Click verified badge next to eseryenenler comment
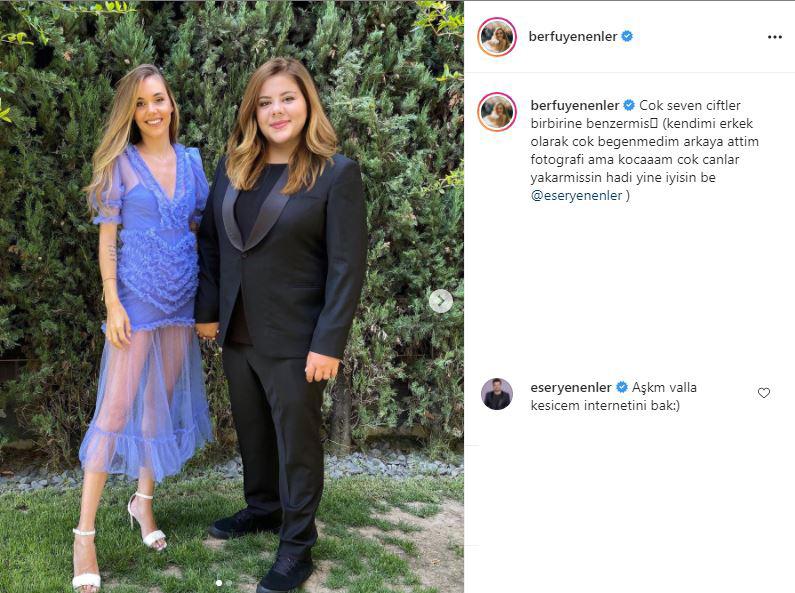 pos(622,387)
